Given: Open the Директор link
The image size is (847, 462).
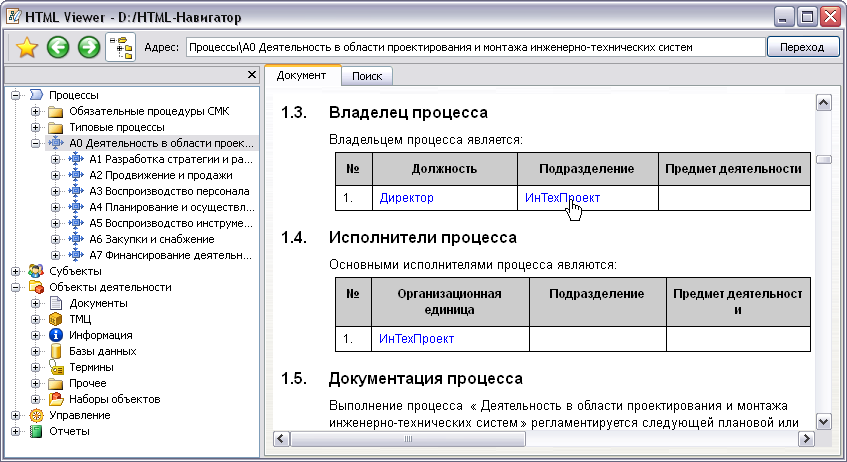Looking at the screenshot, I should click(x=406, y=198).
